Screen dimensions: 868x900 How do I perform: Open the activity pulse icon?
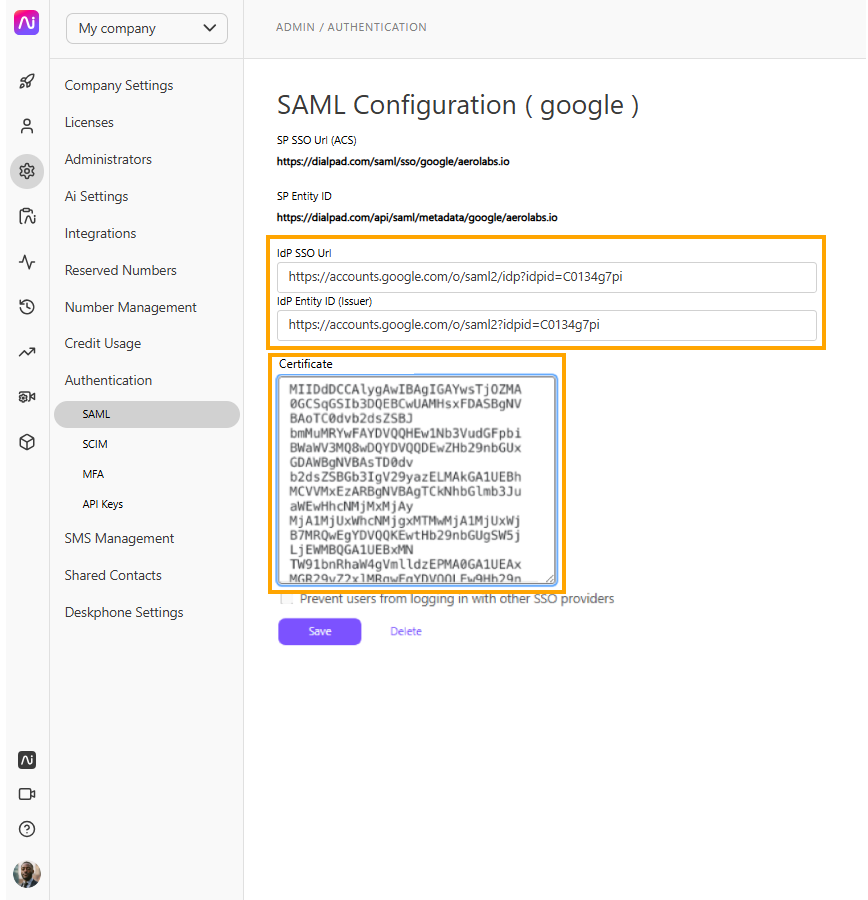(x=27, y=262)
